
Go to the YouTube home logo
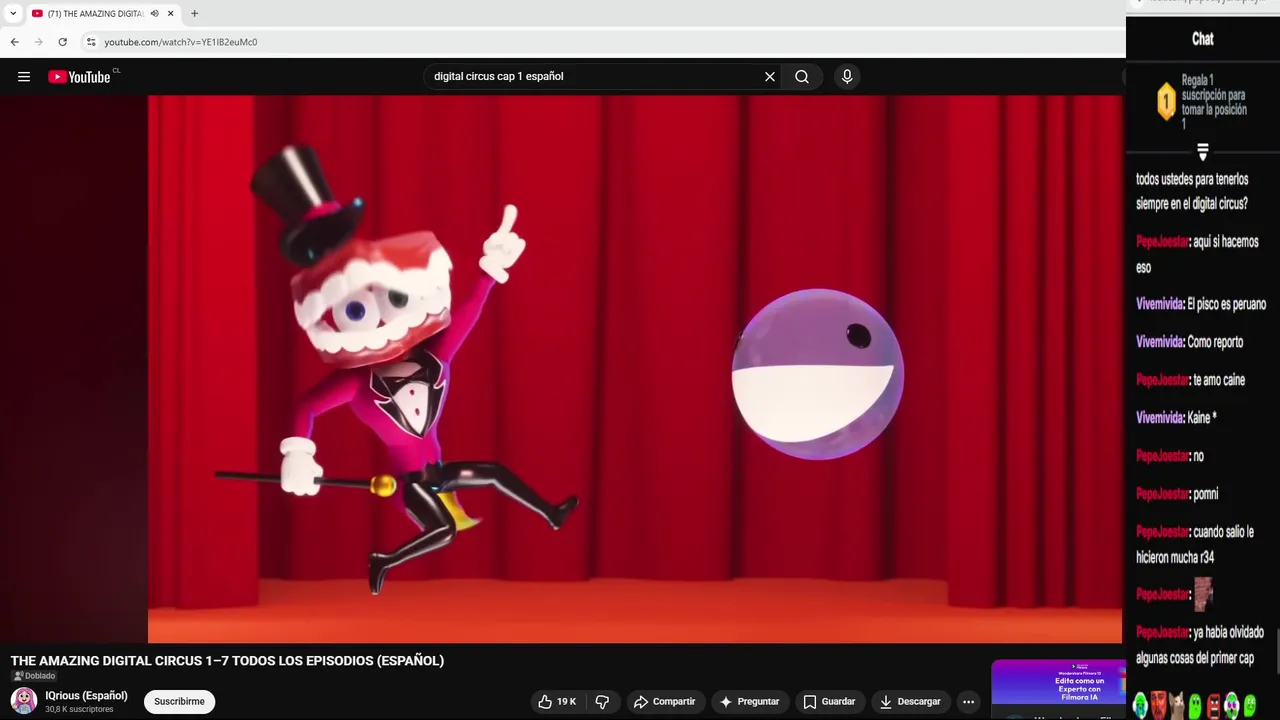point(80,77)
